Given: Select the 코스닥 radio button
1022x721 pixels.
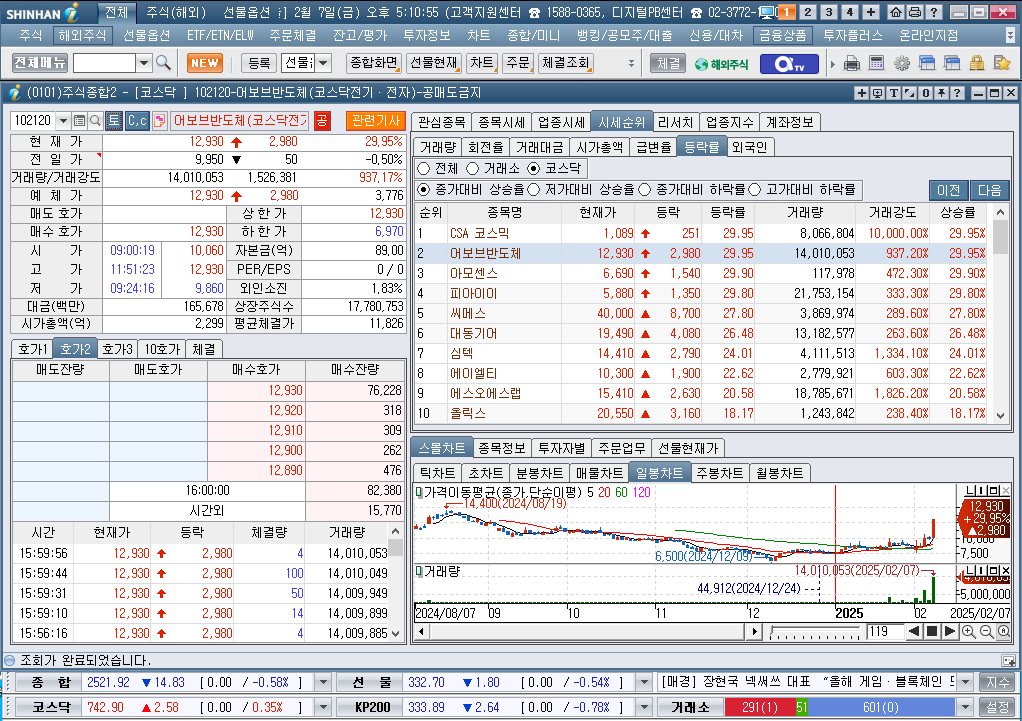Looking at the screenshot, I should click(x=534, y=169).
